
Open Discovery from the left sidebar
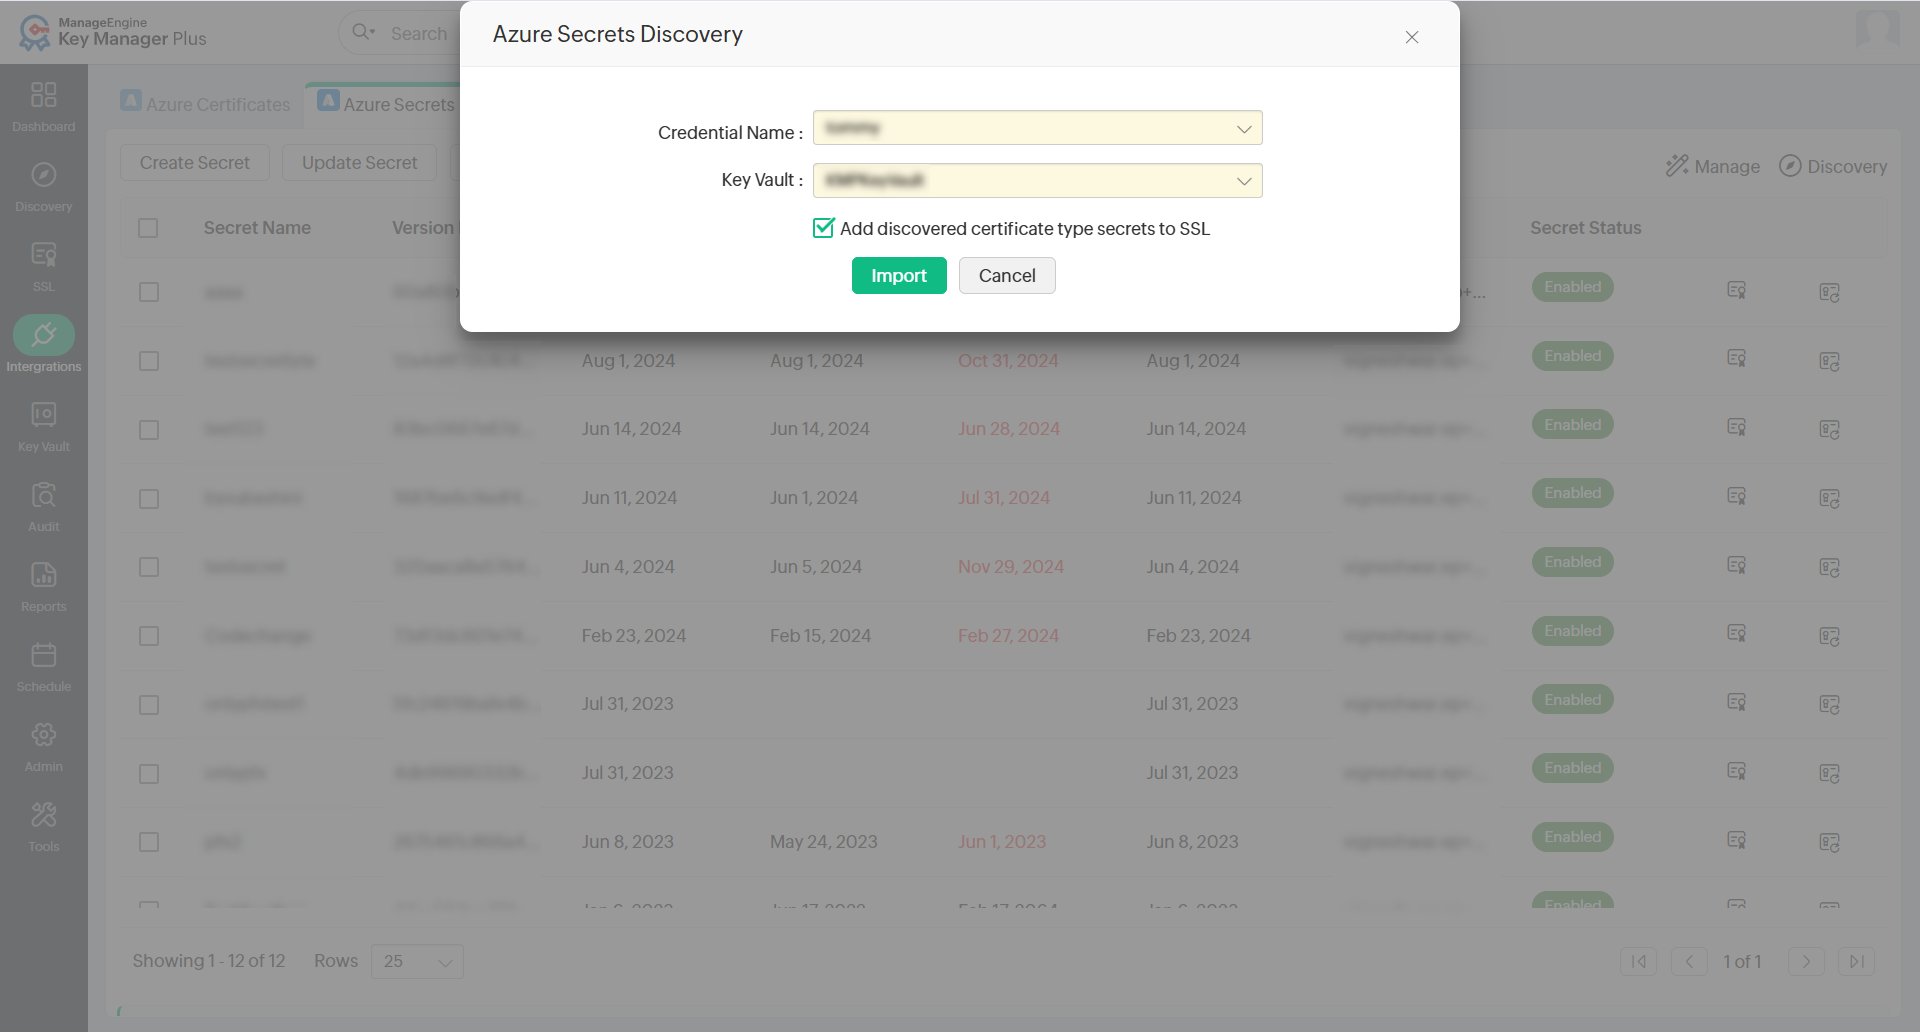tap(44, 186)
